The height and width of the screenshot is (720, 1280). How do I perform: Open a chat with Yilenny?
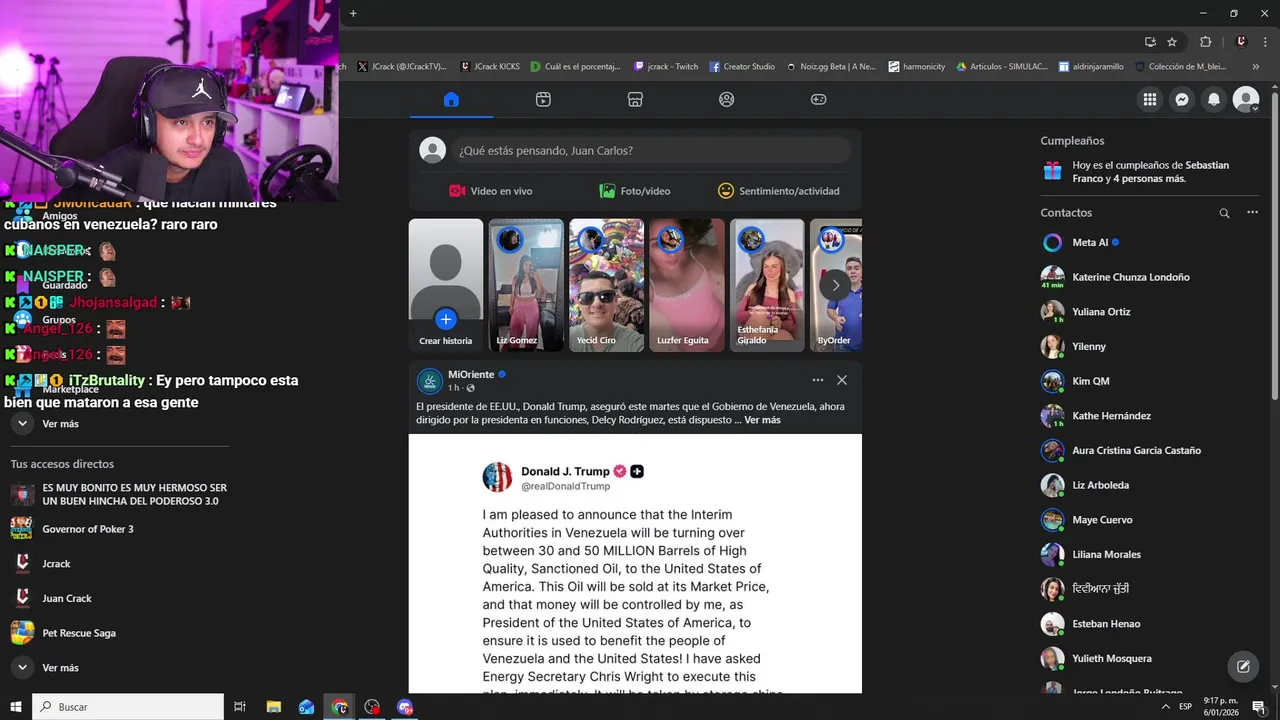tap(1148, 347)
